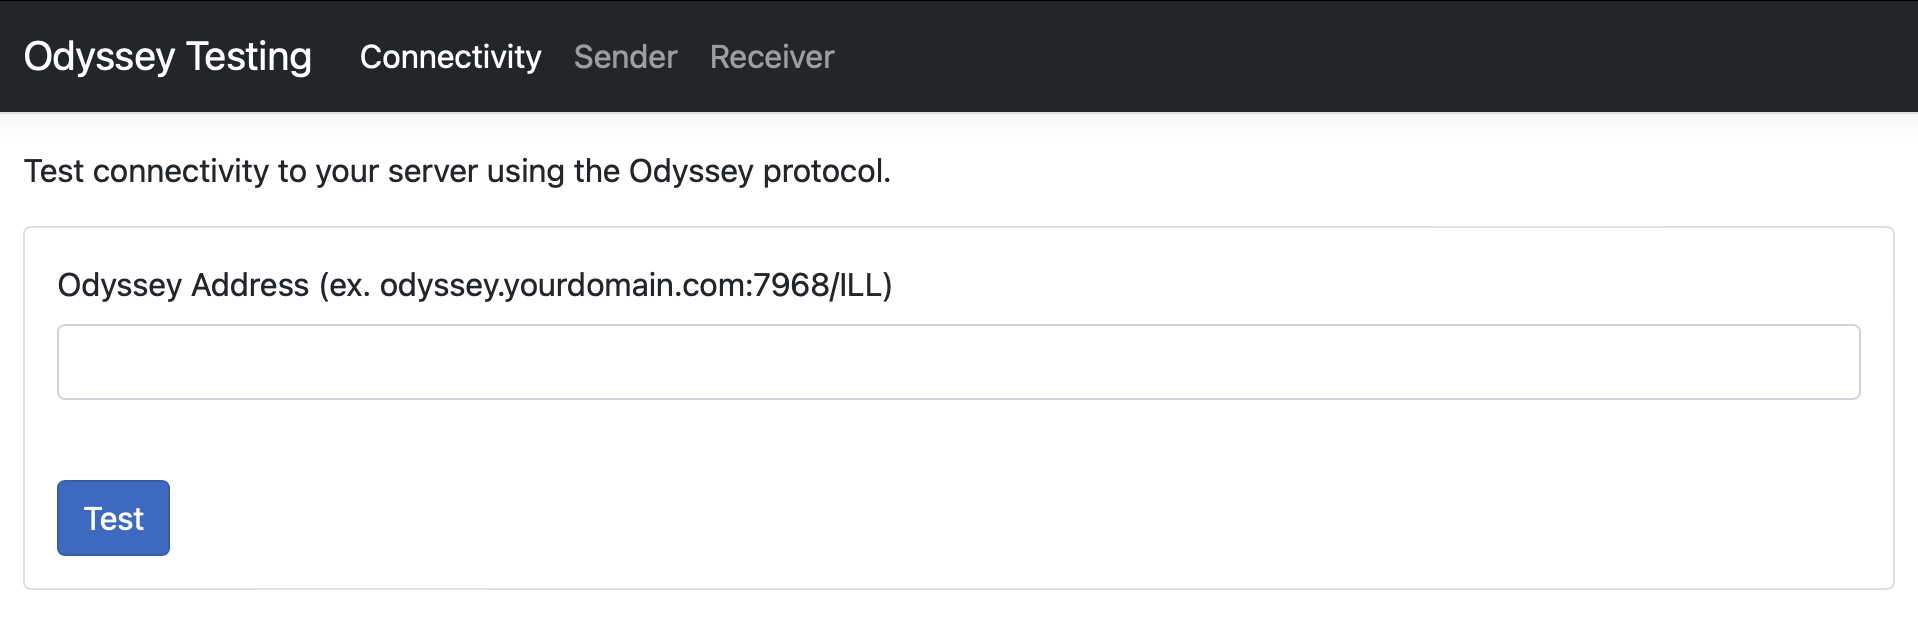Activate the blue Test button
1918x642 pixels.
113,518
